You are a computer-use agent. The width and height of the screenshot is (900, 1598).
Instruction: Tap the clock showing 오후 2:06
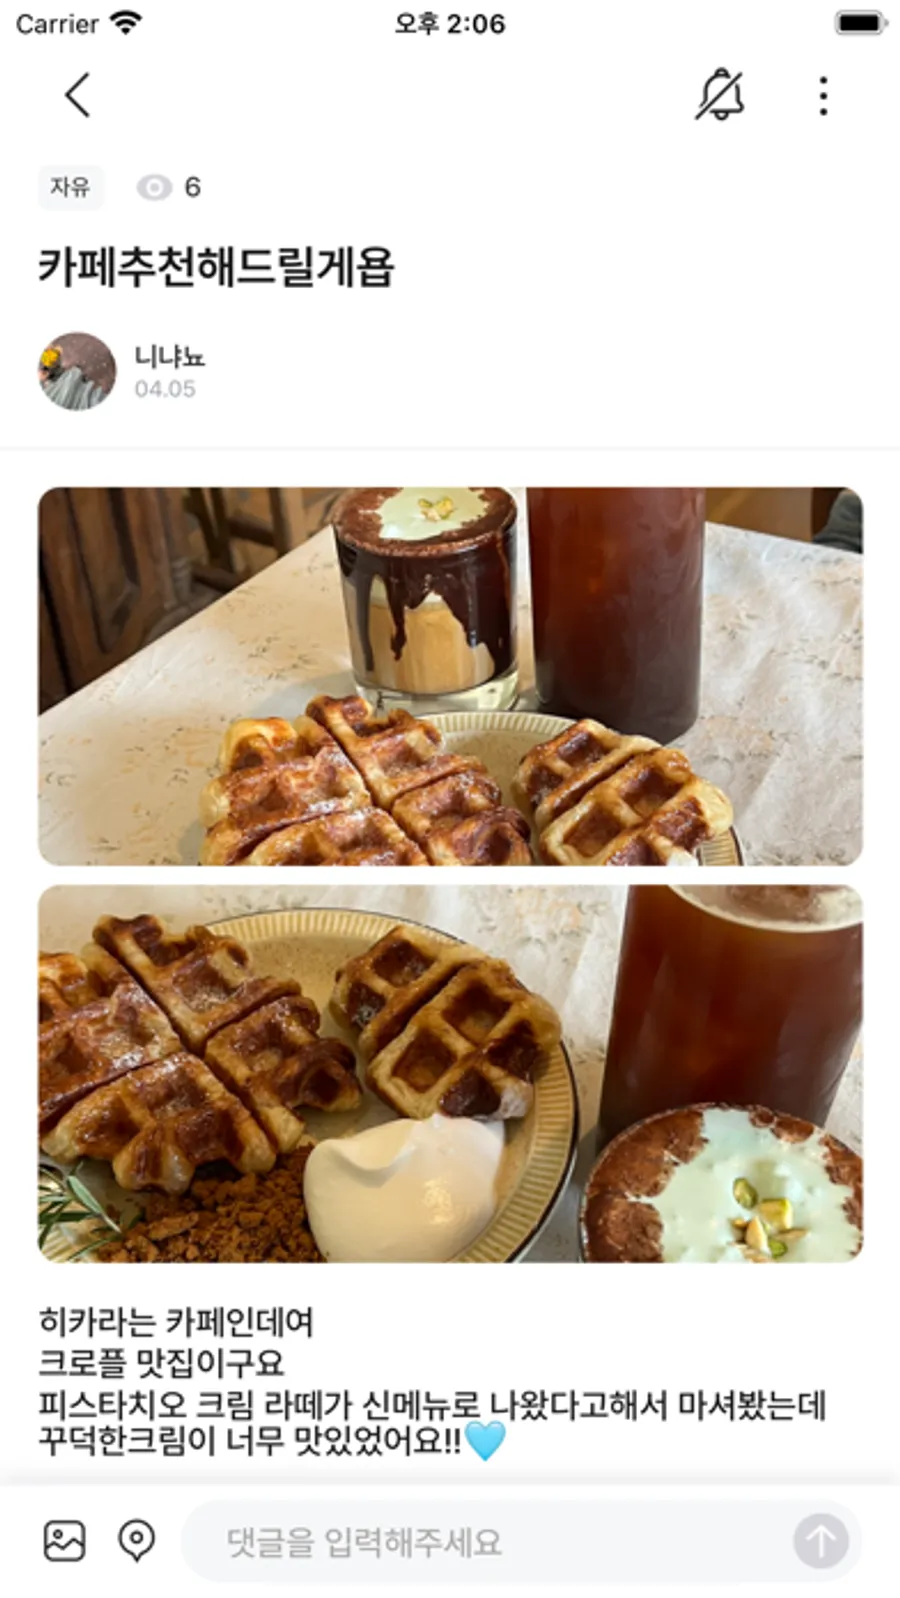click(x=450, y=23)
